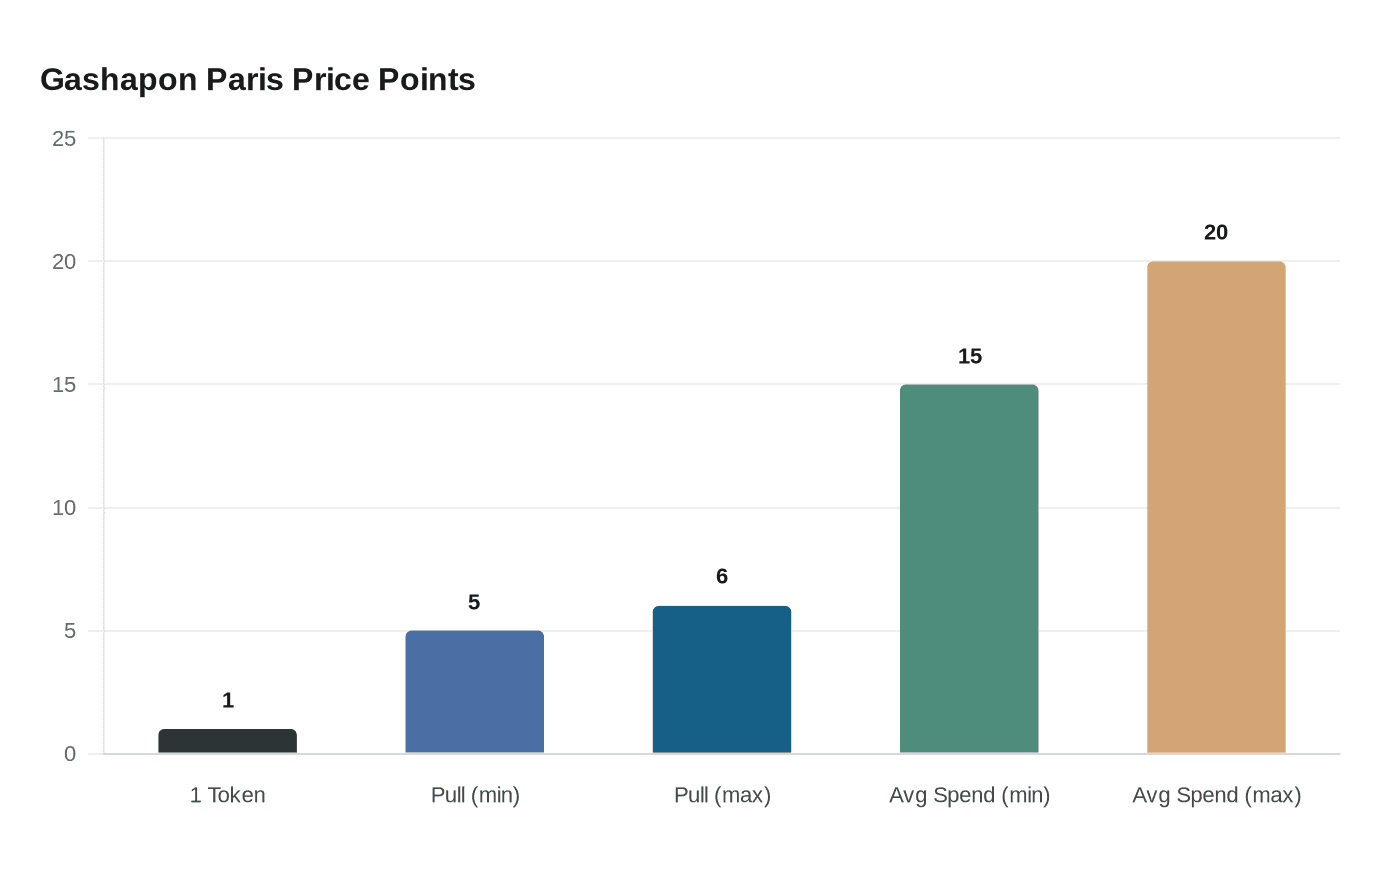Viewport: 1400px width, 880px height.
Task: Select the teal-blue Pull (max) bar
Action: (x=722, y=680)
